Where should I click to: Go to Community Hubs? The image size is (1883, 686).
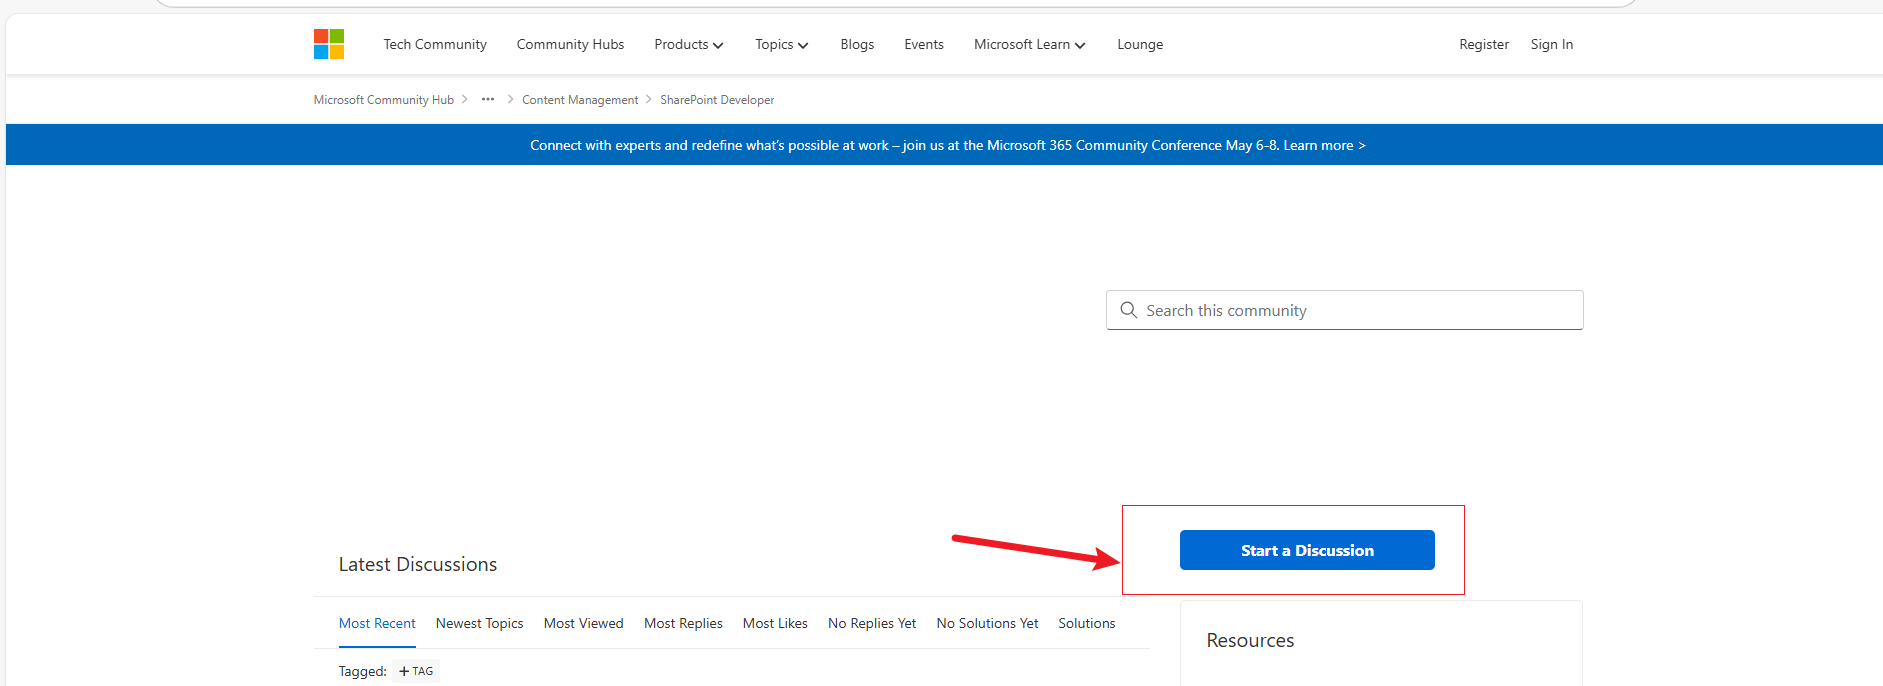point(570,44)
